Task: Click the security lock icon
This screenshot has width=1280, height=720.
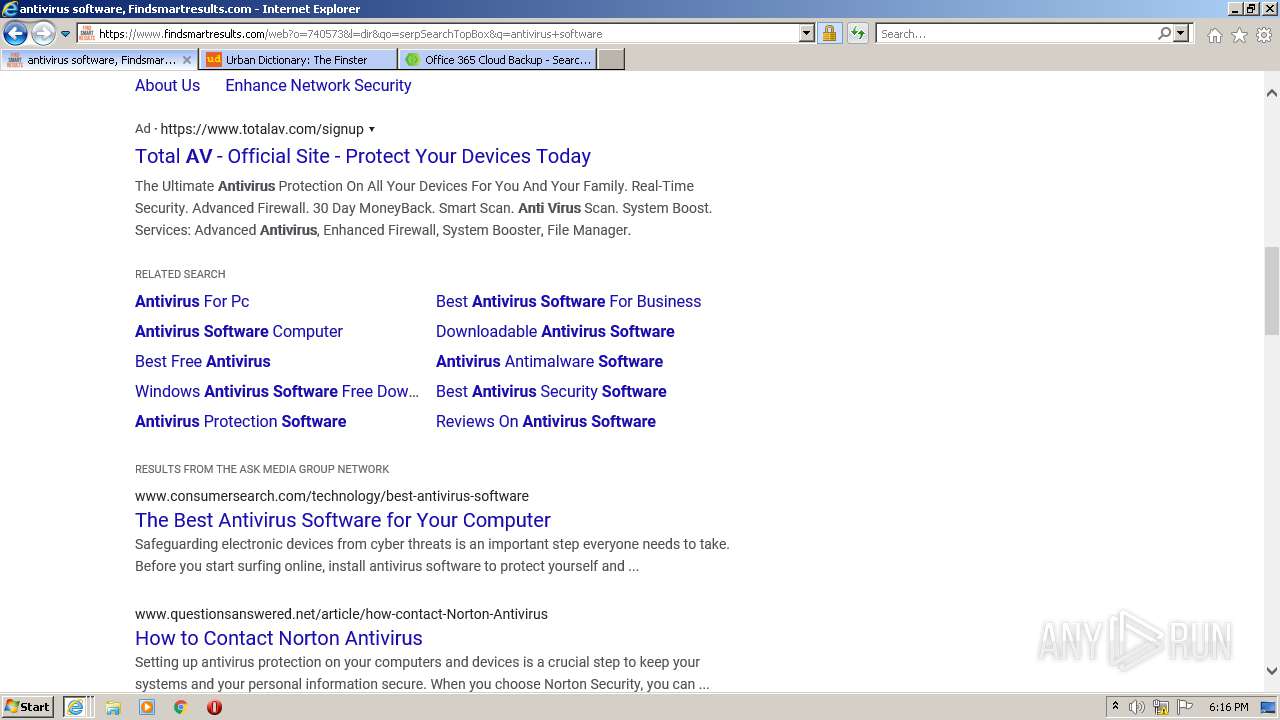Action: pos(829,33)
